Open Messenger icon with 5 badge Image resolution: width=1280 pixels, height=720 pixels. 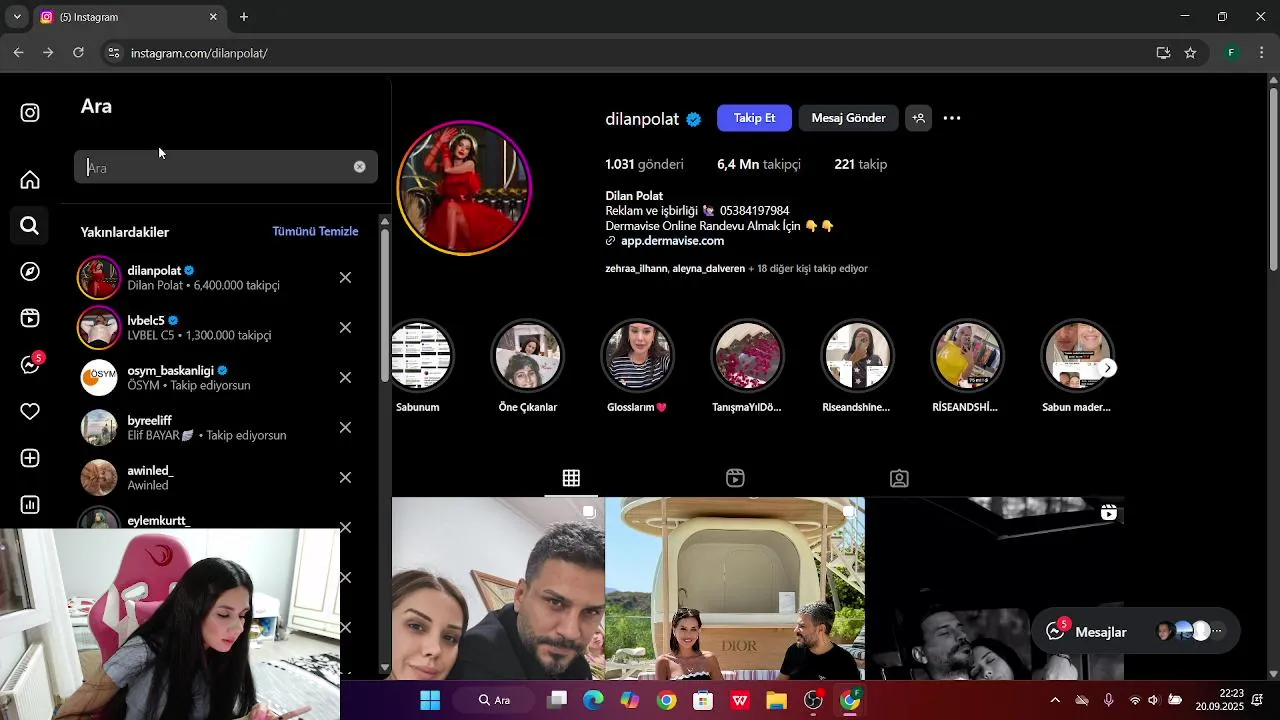tap(31, 364)
